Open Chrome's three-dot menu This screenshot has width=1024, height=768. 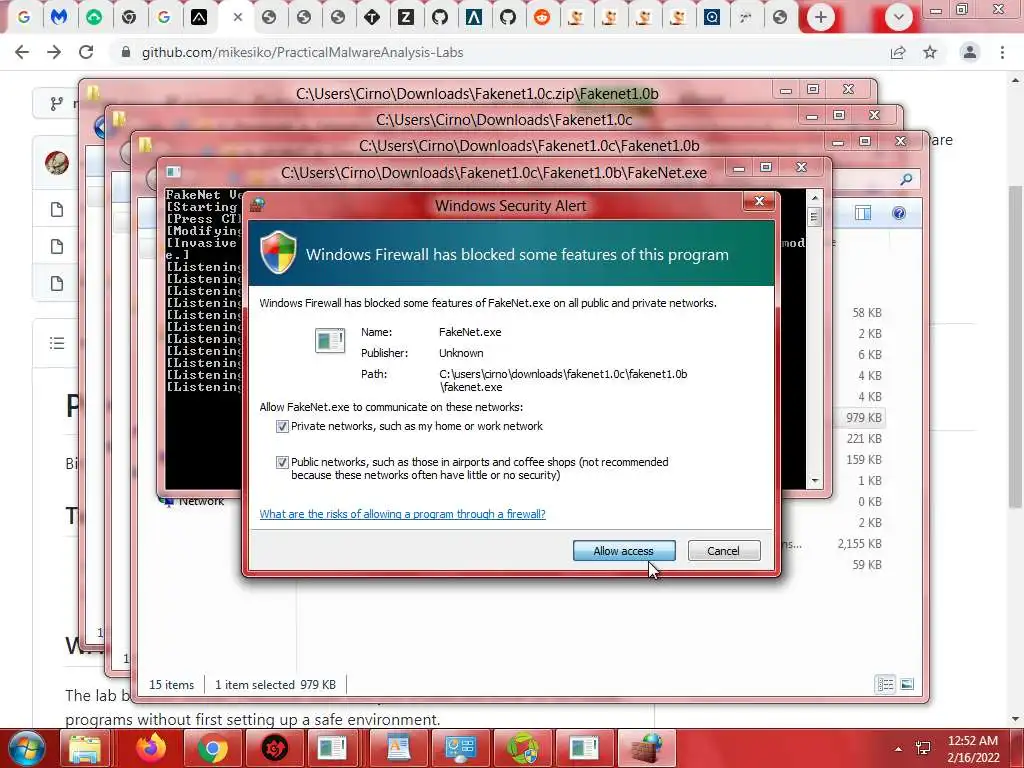pyautogui.click(x=1002, y=52)
